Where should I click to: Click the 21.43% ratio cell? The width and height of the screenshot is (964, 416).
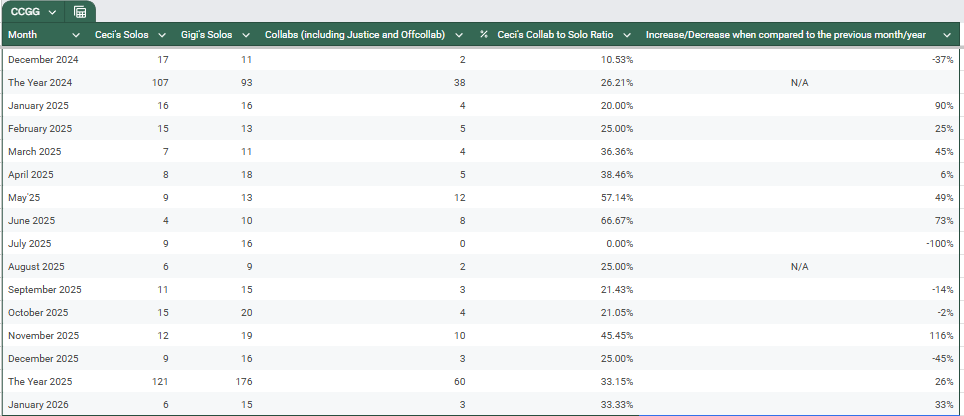coord(618,289)
